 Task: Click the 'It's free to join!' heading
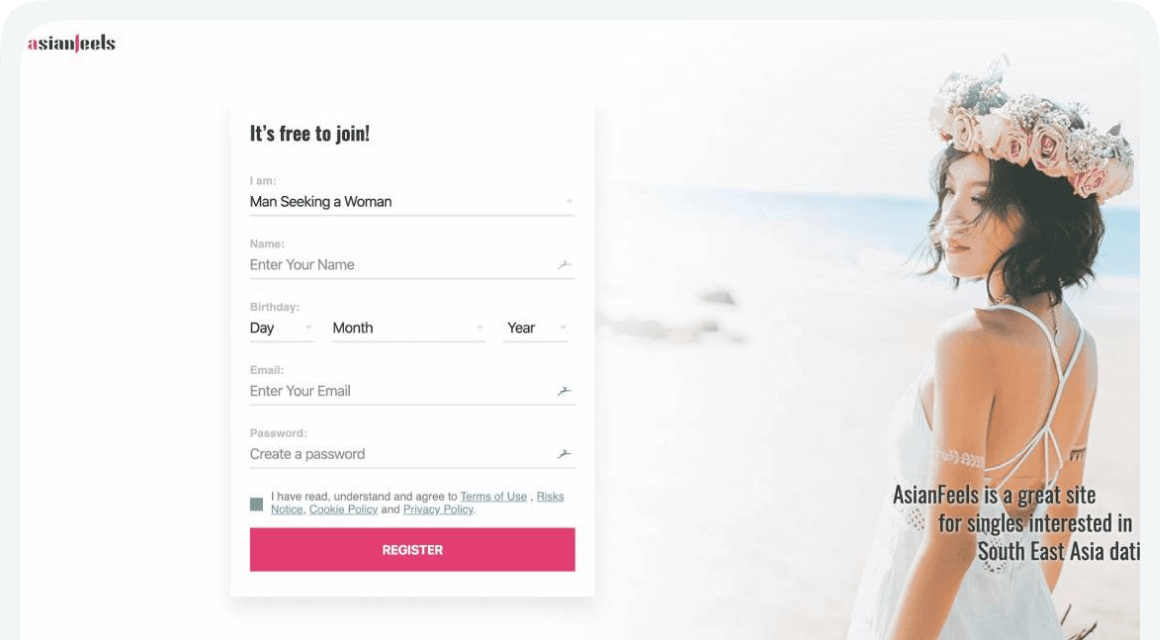click(310, 134)
